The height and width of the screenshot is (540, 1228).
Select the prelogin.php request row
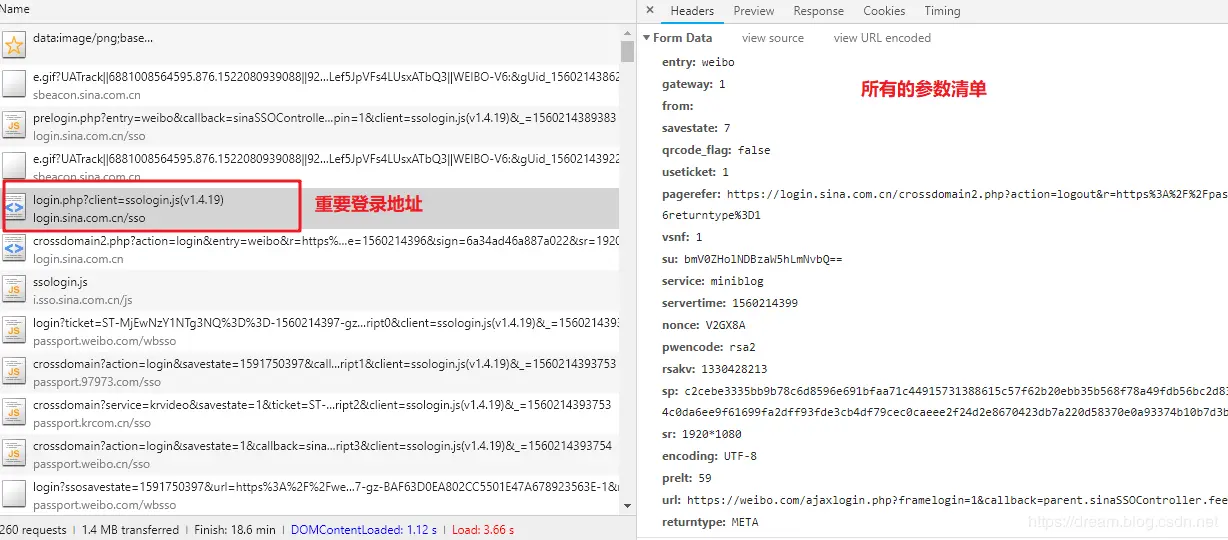[310, 125]
